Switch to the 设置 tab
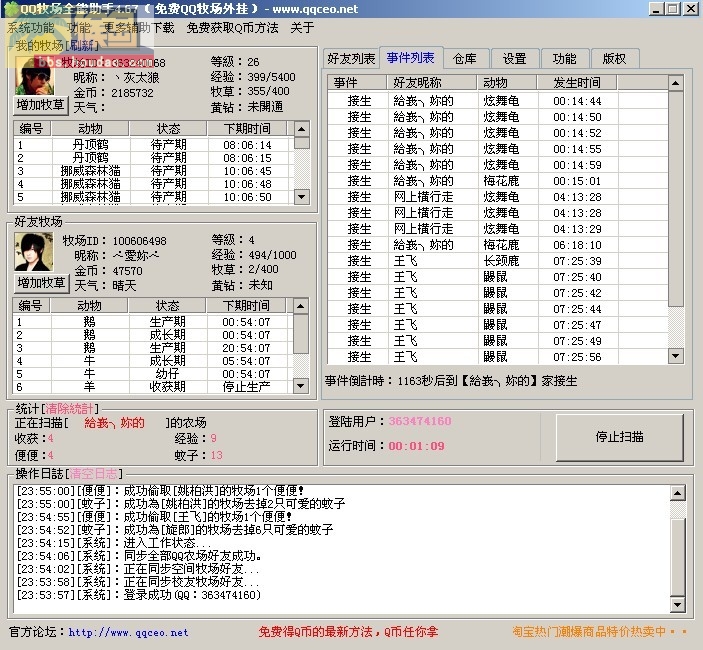The image size is (703, 650). [x=514, y=58]
